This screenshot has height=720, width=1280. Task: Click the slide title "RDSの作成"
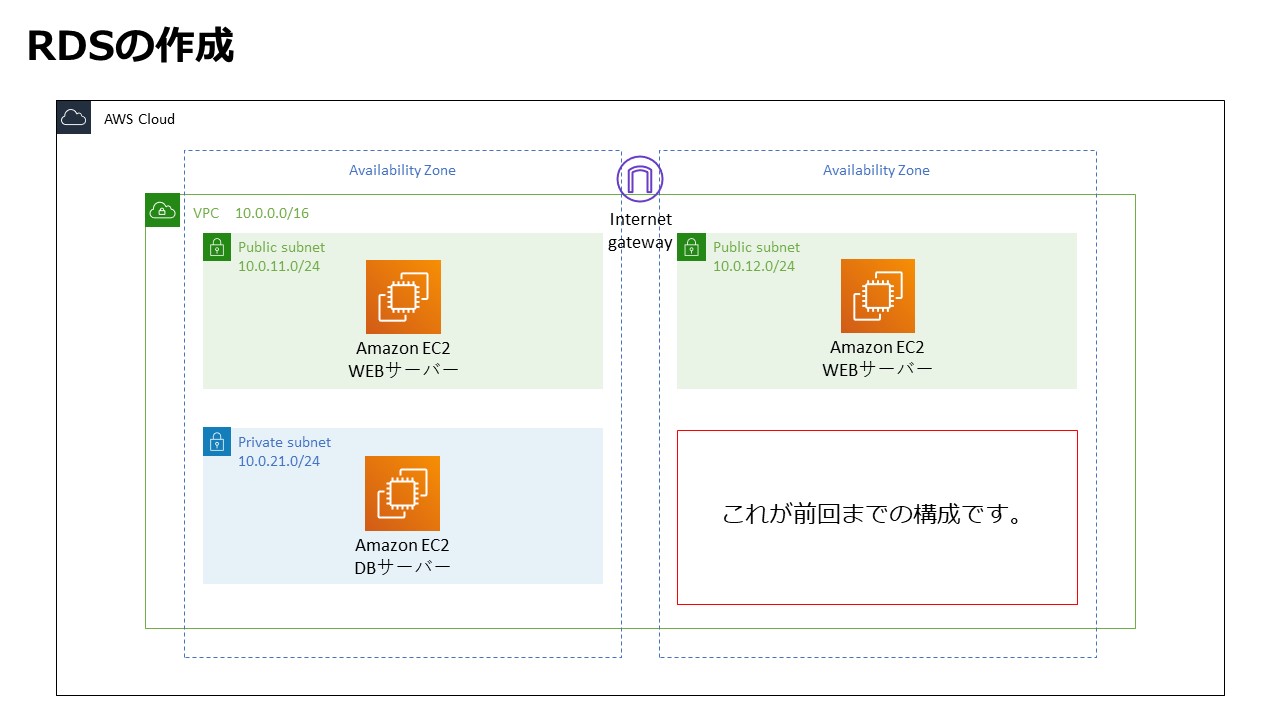click(x=130, y=45)
